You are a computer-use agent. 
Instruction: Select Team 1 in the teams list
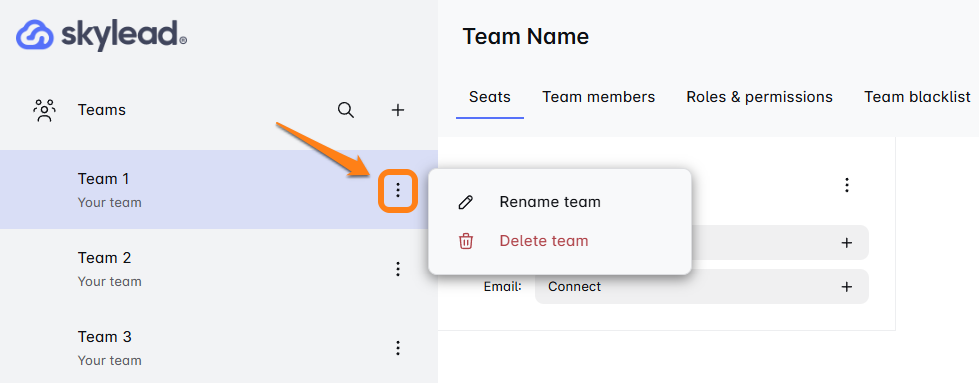[219, 189]
